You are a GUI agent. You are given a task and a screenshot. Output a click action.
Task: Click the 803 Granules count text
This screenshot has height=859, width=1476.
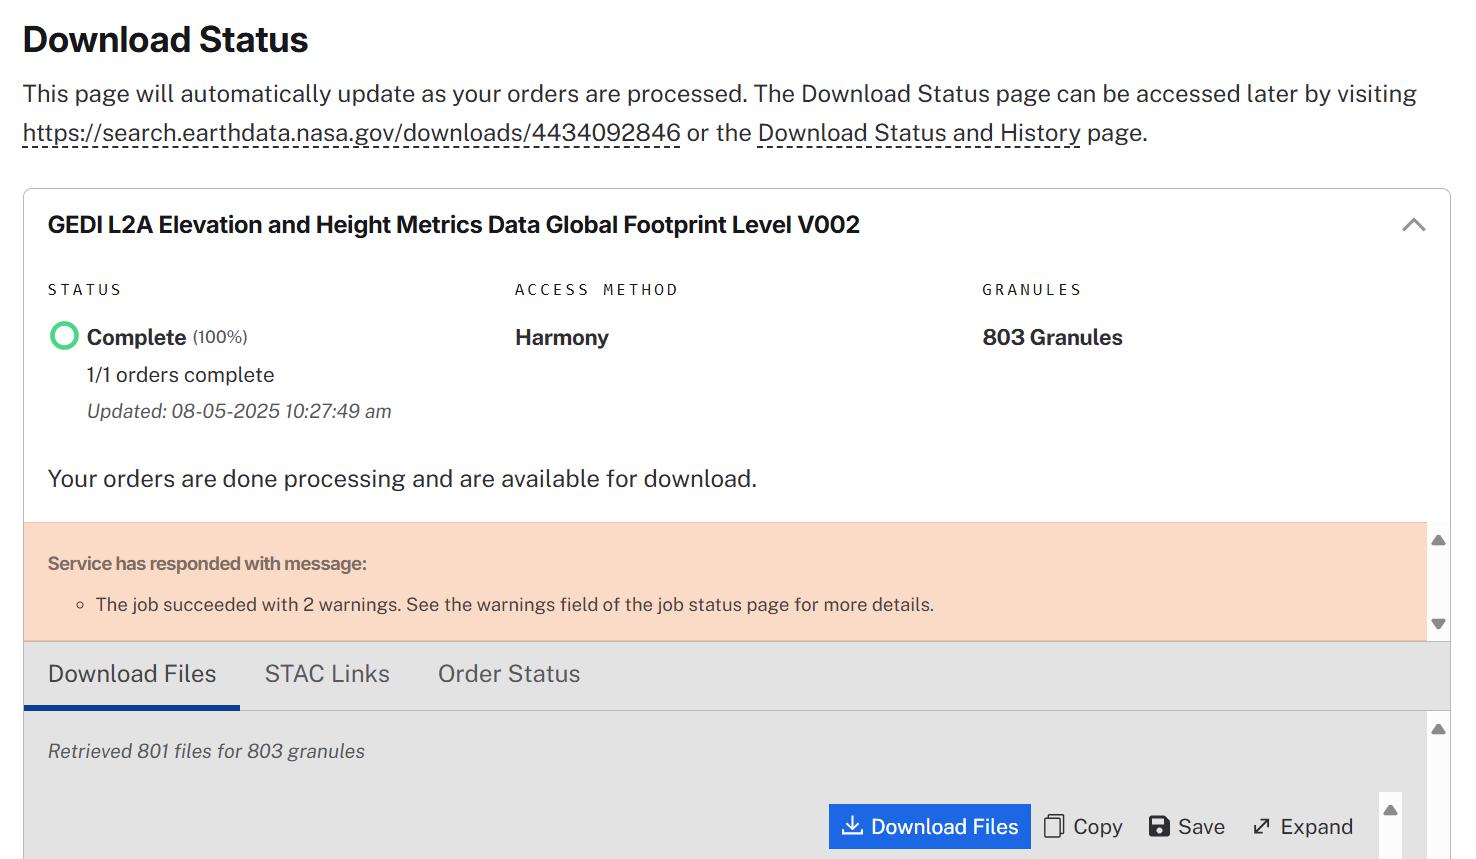pos(1052,337)
